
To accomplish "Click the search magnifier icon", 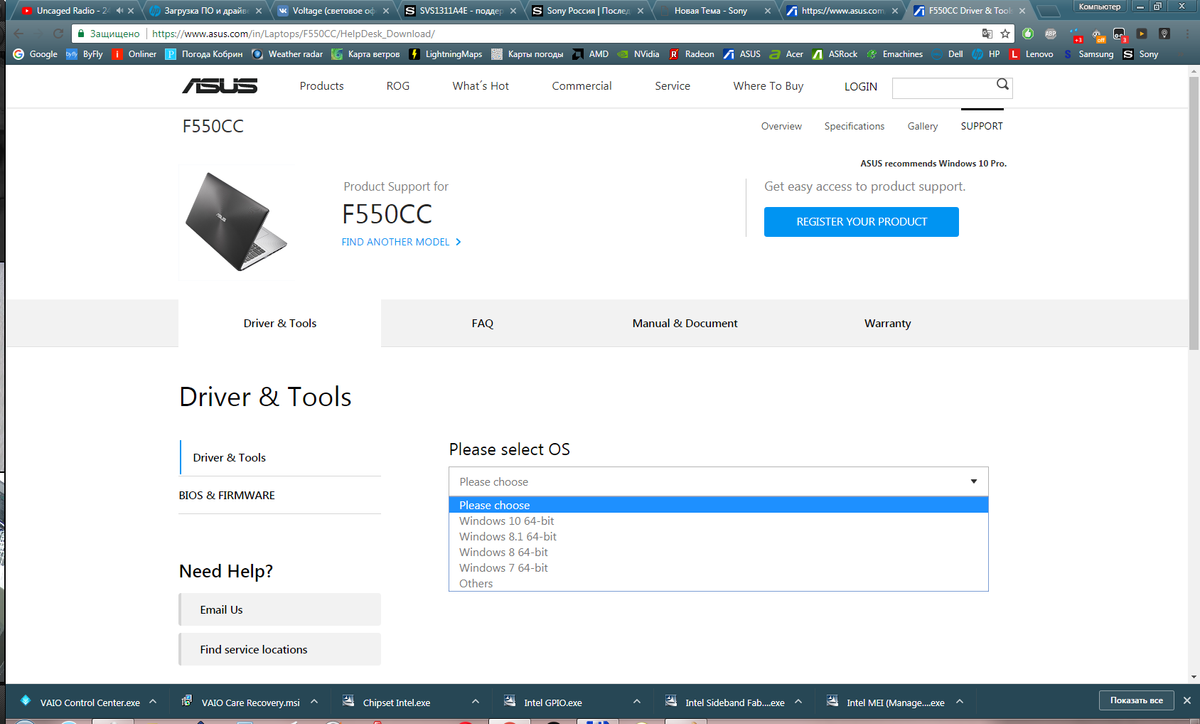I will pyautogui.click(x=1002, y=85).
